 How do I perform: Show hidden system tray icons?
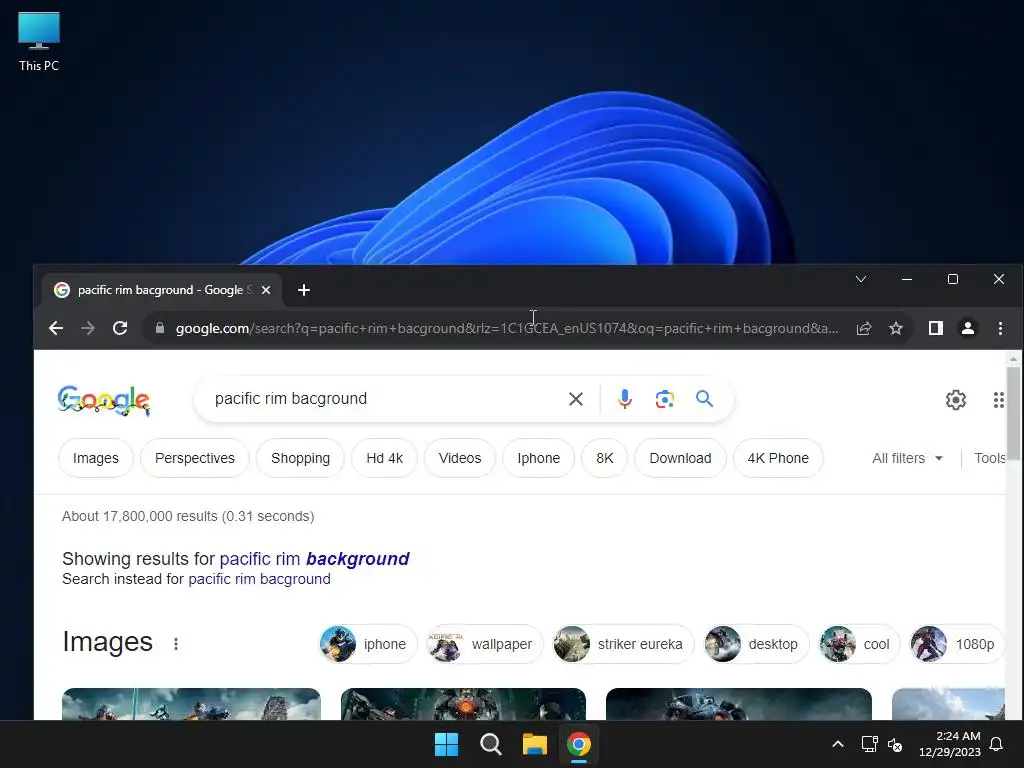tap(838, 744)
